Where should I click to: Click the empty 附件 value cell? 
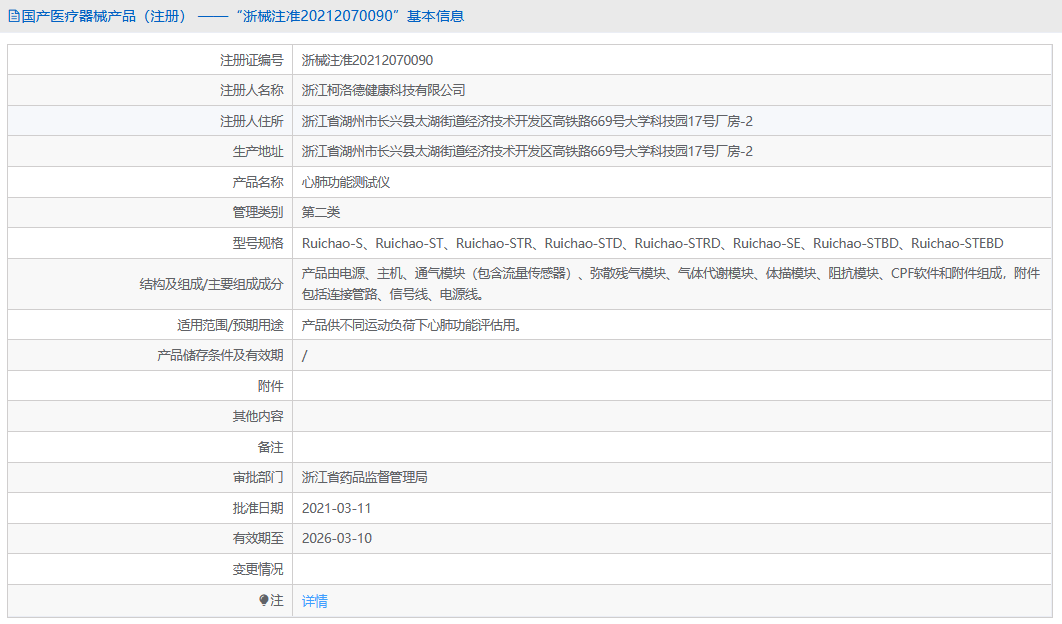click(400, 385)
